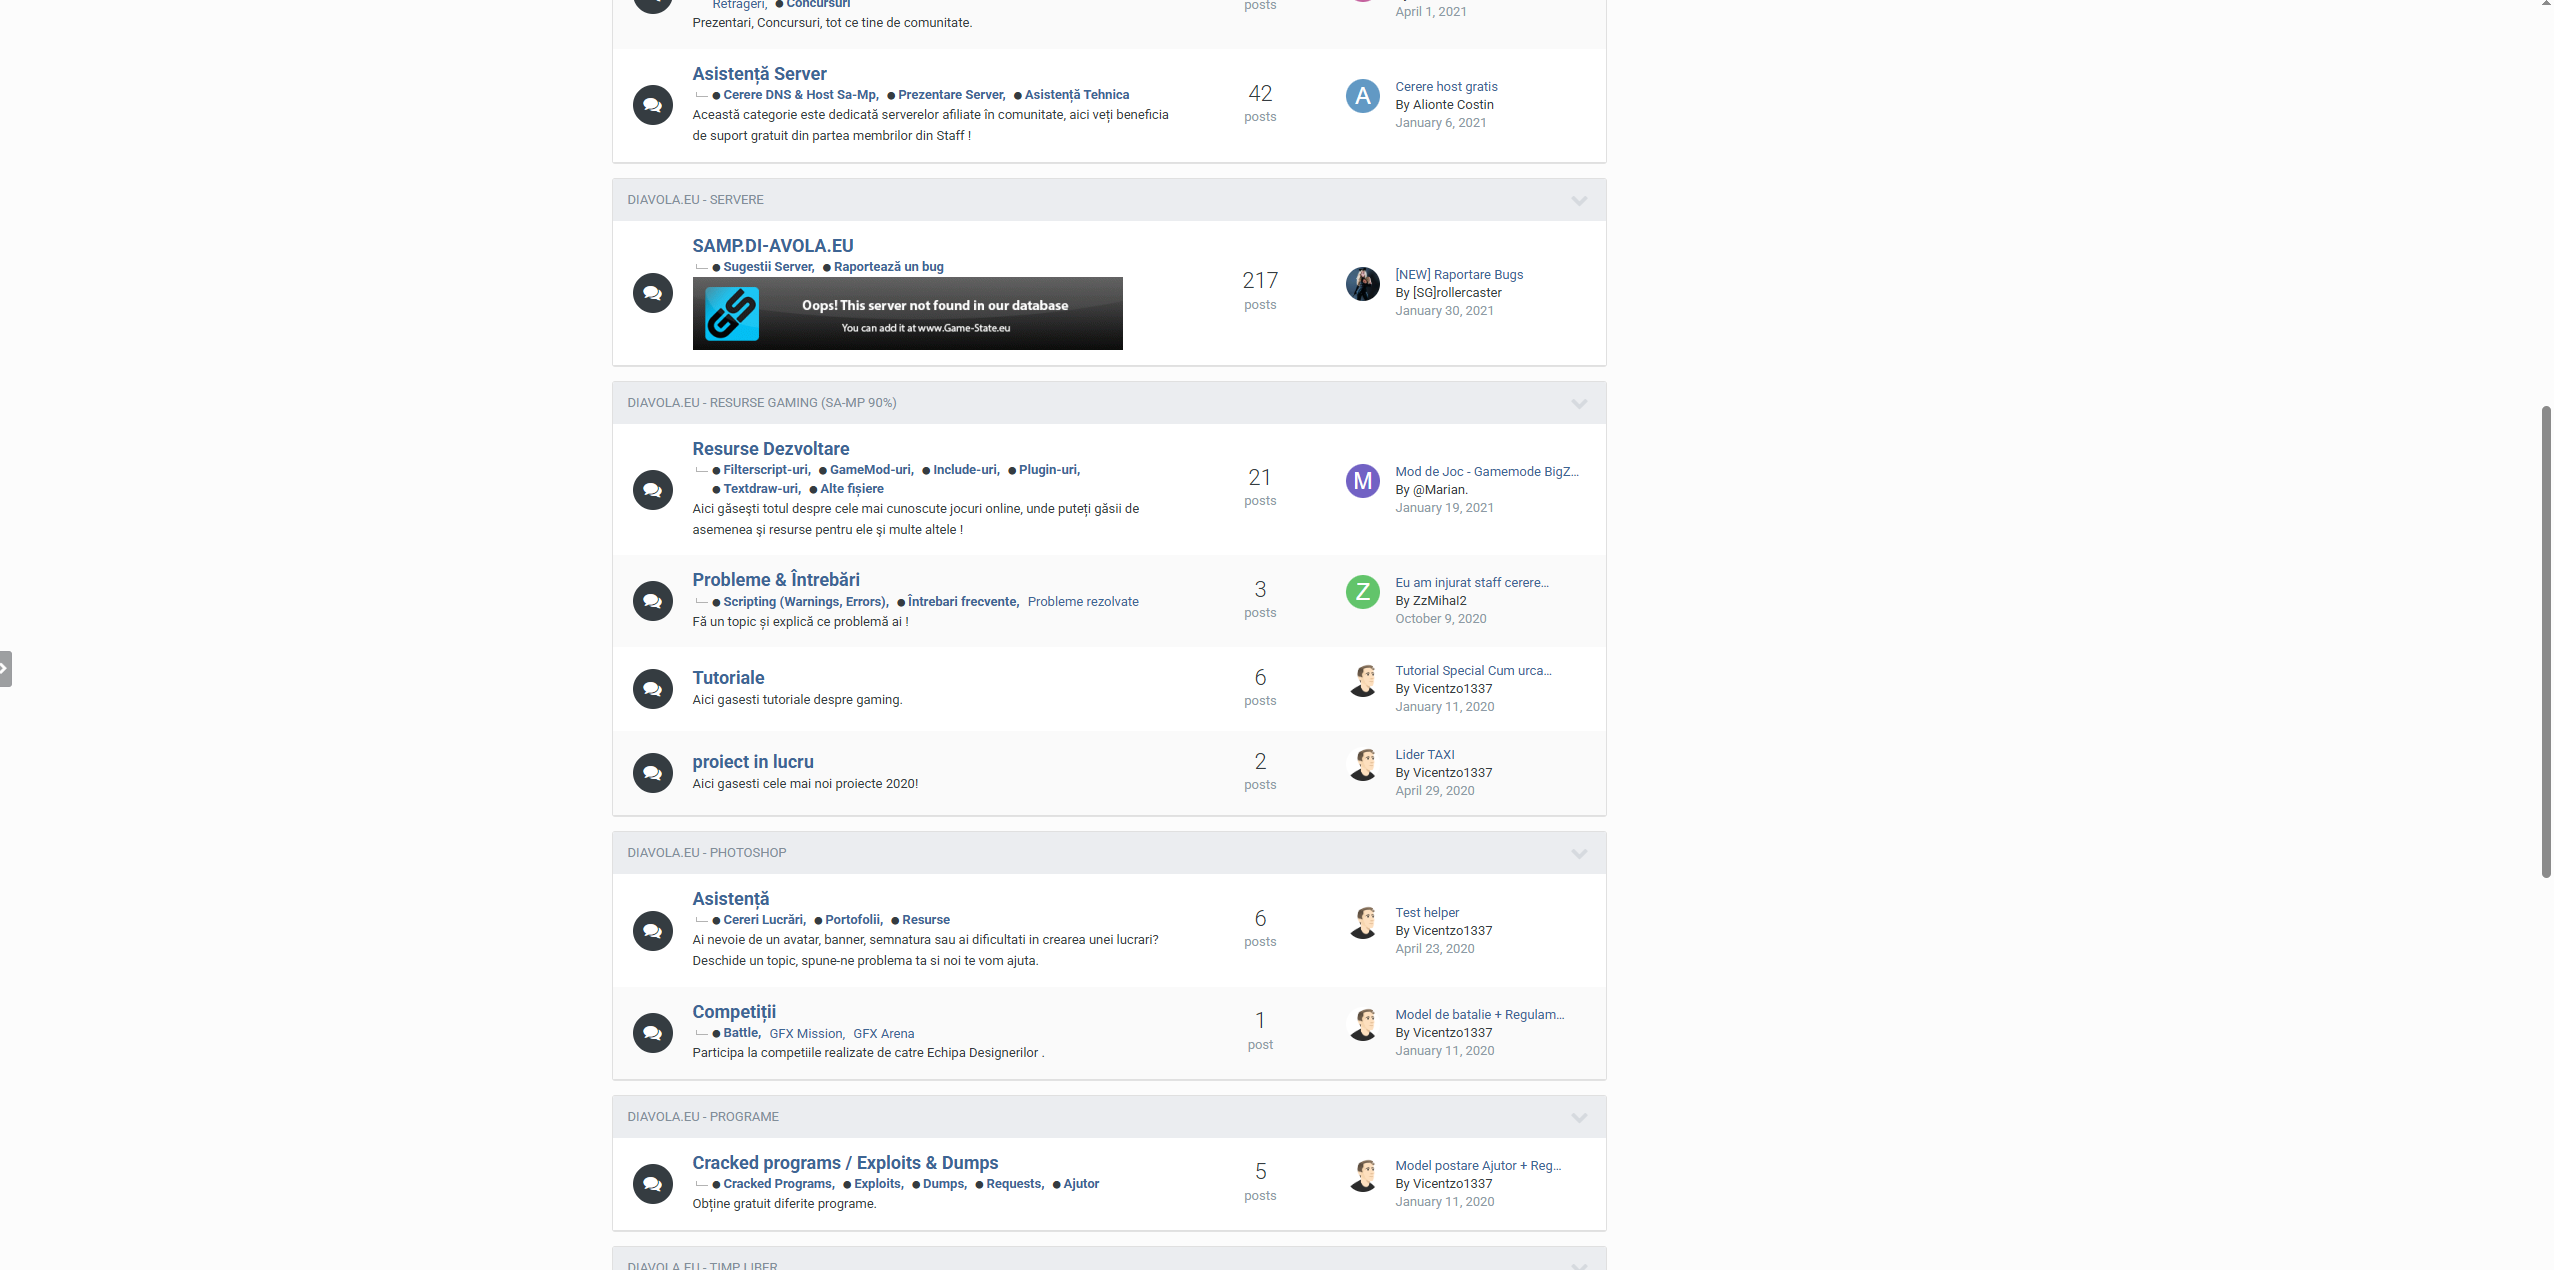Screen dimensions: 2554x1270
Task: Open ZzMihal2's green Z avatar
Action: click(x=1362, y=592)
